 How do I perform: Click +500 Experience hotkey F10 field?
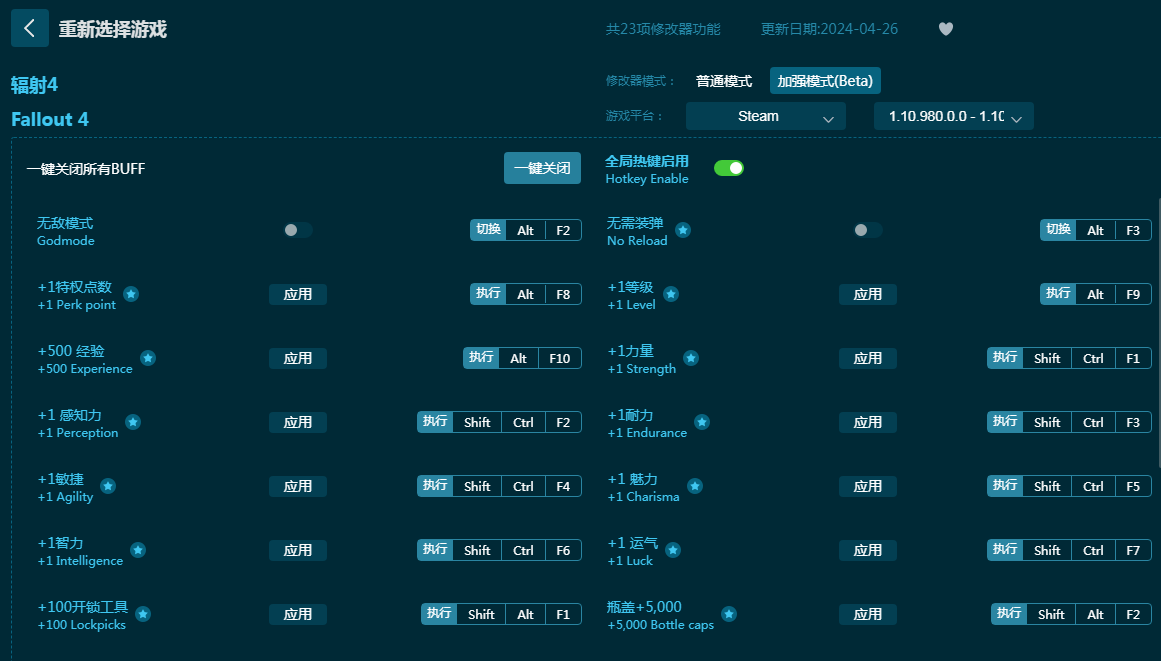coord(560,358)
